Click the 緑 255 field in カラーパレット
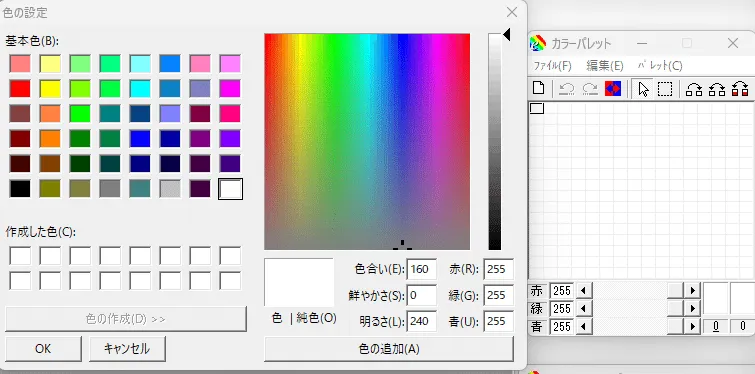Viewport: 755px width, 374px height. 562,309
